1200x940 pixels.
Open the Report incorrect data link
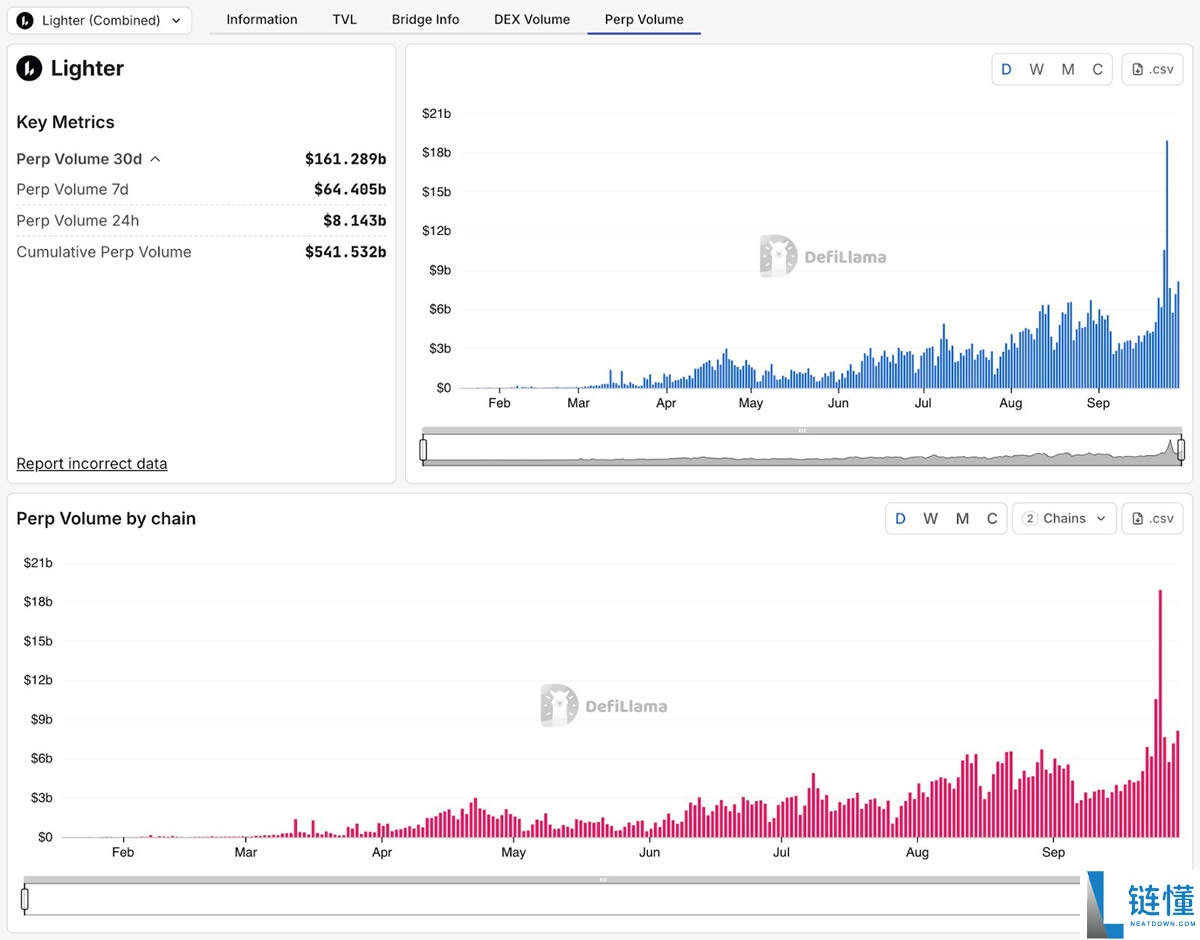coord(92,464)
